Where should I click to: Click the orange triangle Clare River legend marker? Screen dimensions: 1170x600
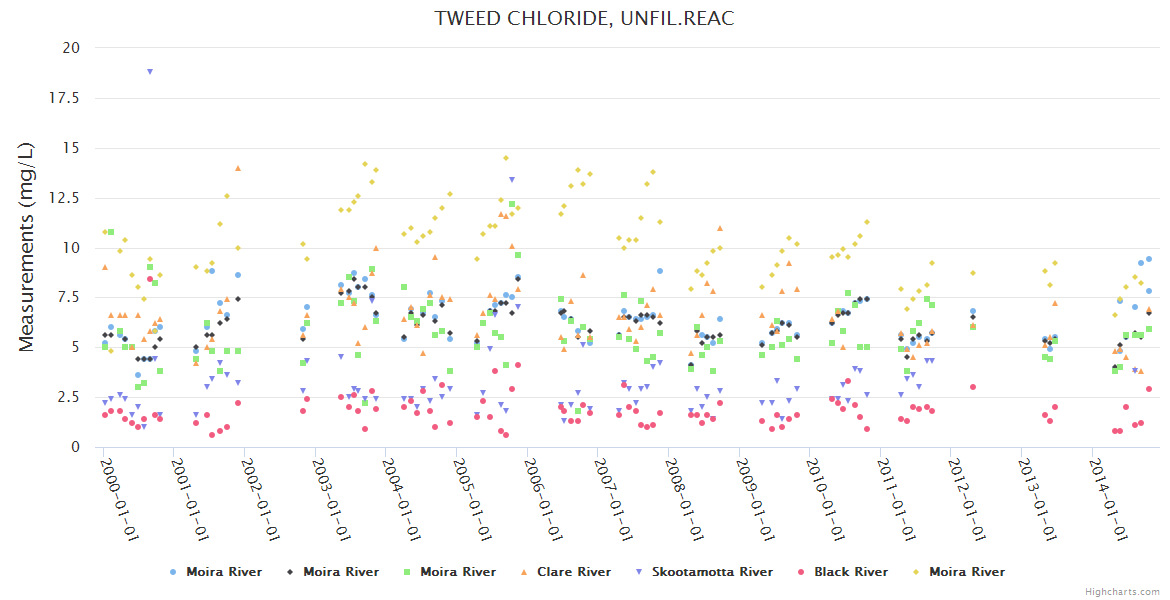(x=524, y=572)
